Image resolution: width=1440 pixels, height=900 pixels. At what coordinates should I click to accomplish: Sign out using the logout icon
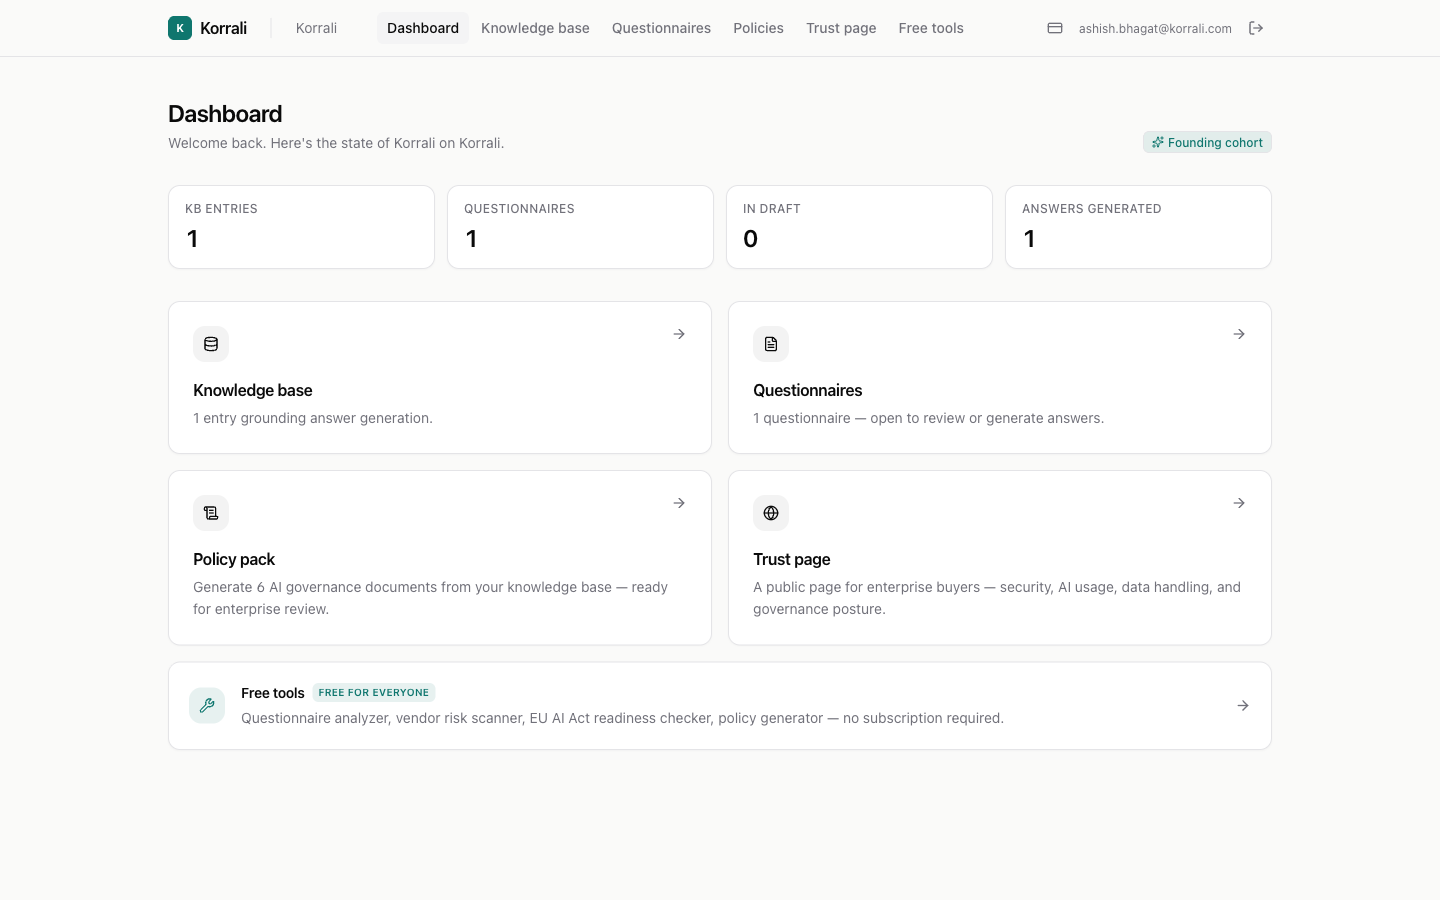click(x=1256, y=28)
